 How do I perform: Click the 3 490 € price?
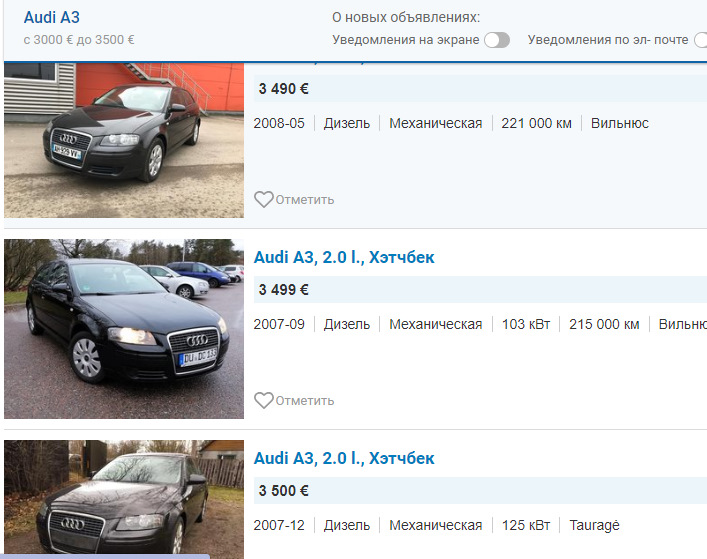283,89
